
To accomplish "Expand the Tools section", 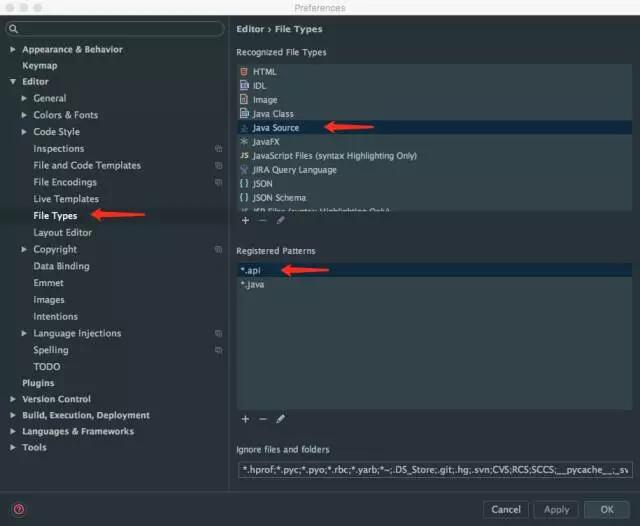I will click(13, 447).
